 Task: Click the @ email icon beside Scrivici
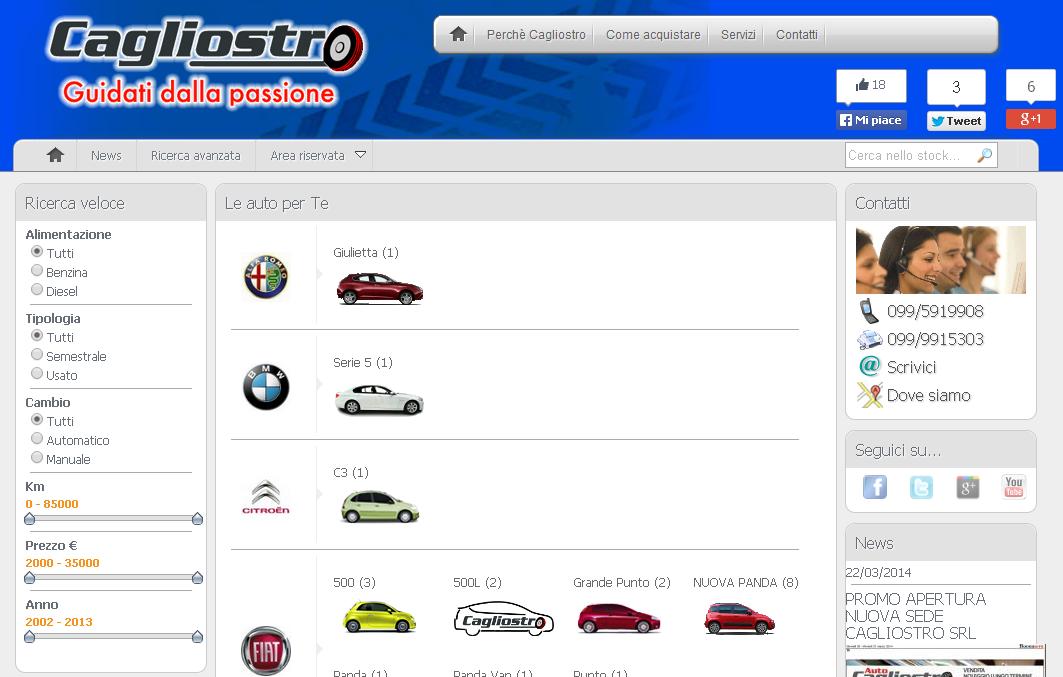point(870,367)
